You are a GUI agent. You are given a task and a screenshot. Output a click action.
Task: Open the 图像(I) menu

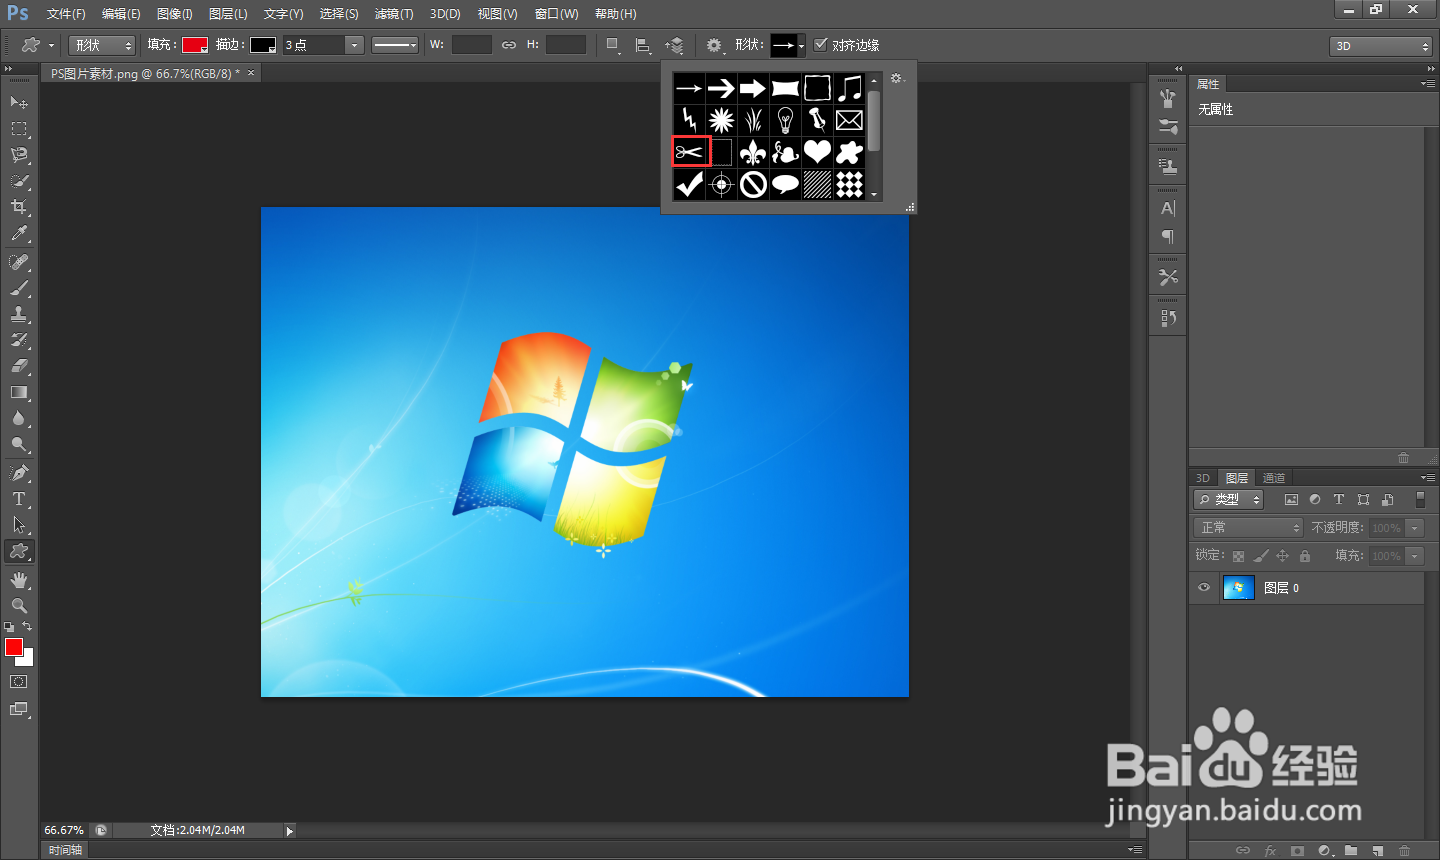tap(174, 14)
